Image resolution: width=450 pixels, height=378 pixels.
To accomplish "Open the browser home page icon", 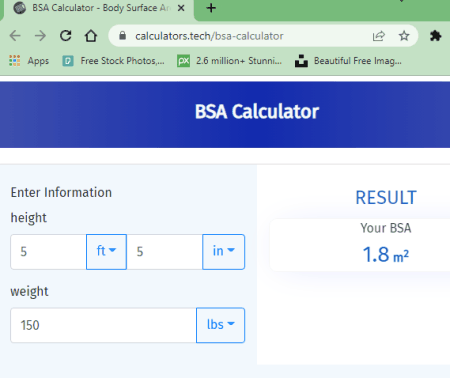I will [x=91, y=36].
